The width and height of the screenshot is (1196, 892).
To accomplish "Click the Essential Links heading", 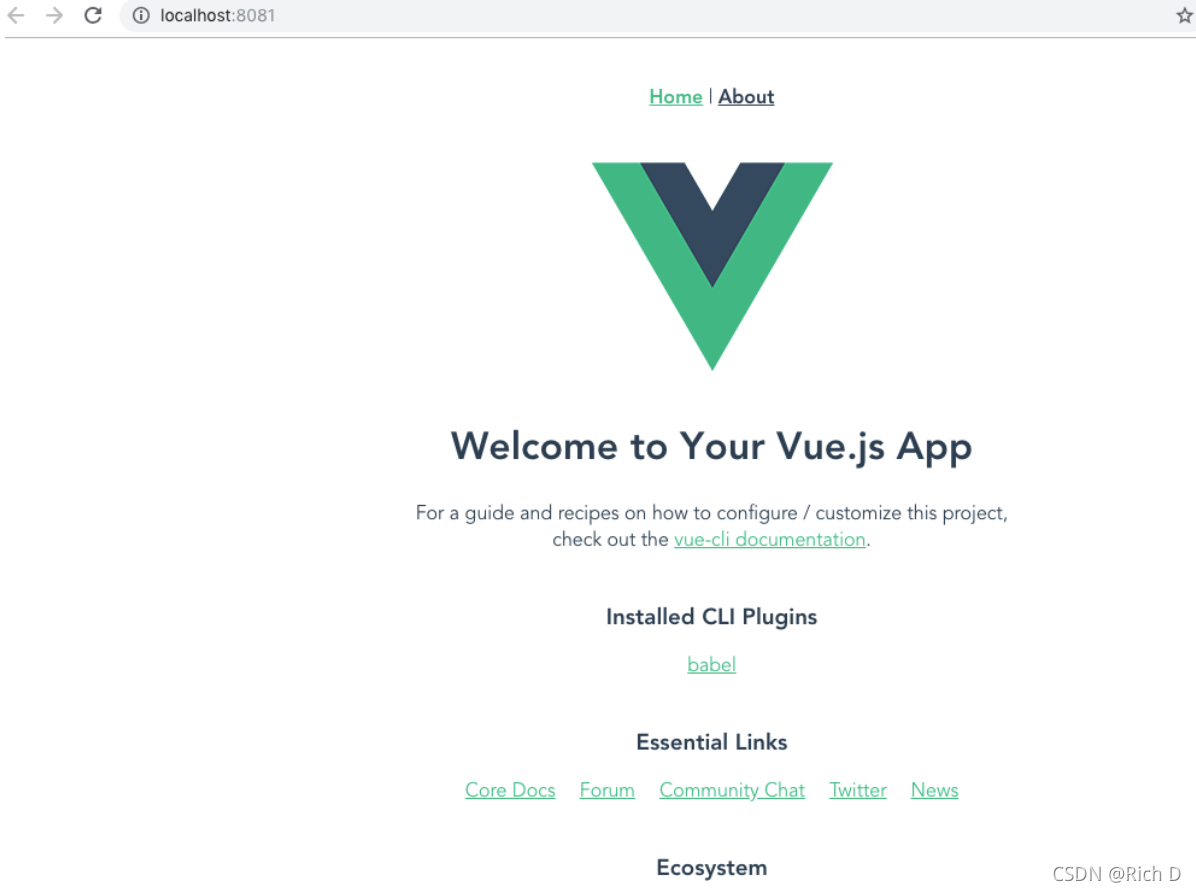I will [x=712, y=742].
